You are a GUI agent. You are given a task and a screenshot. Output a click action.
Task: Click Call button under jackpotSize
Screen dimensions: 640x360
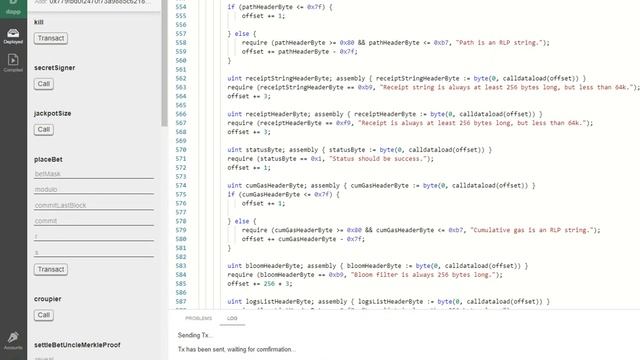pos(44,130)
